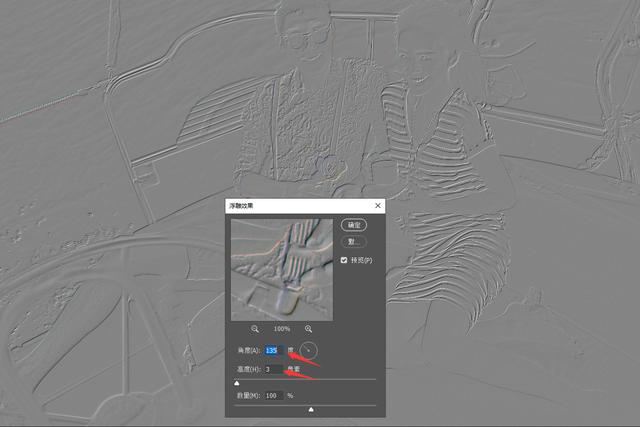Click the 数量(M) amount input field showing 100

pyautogui.click(x=274, y=396)
